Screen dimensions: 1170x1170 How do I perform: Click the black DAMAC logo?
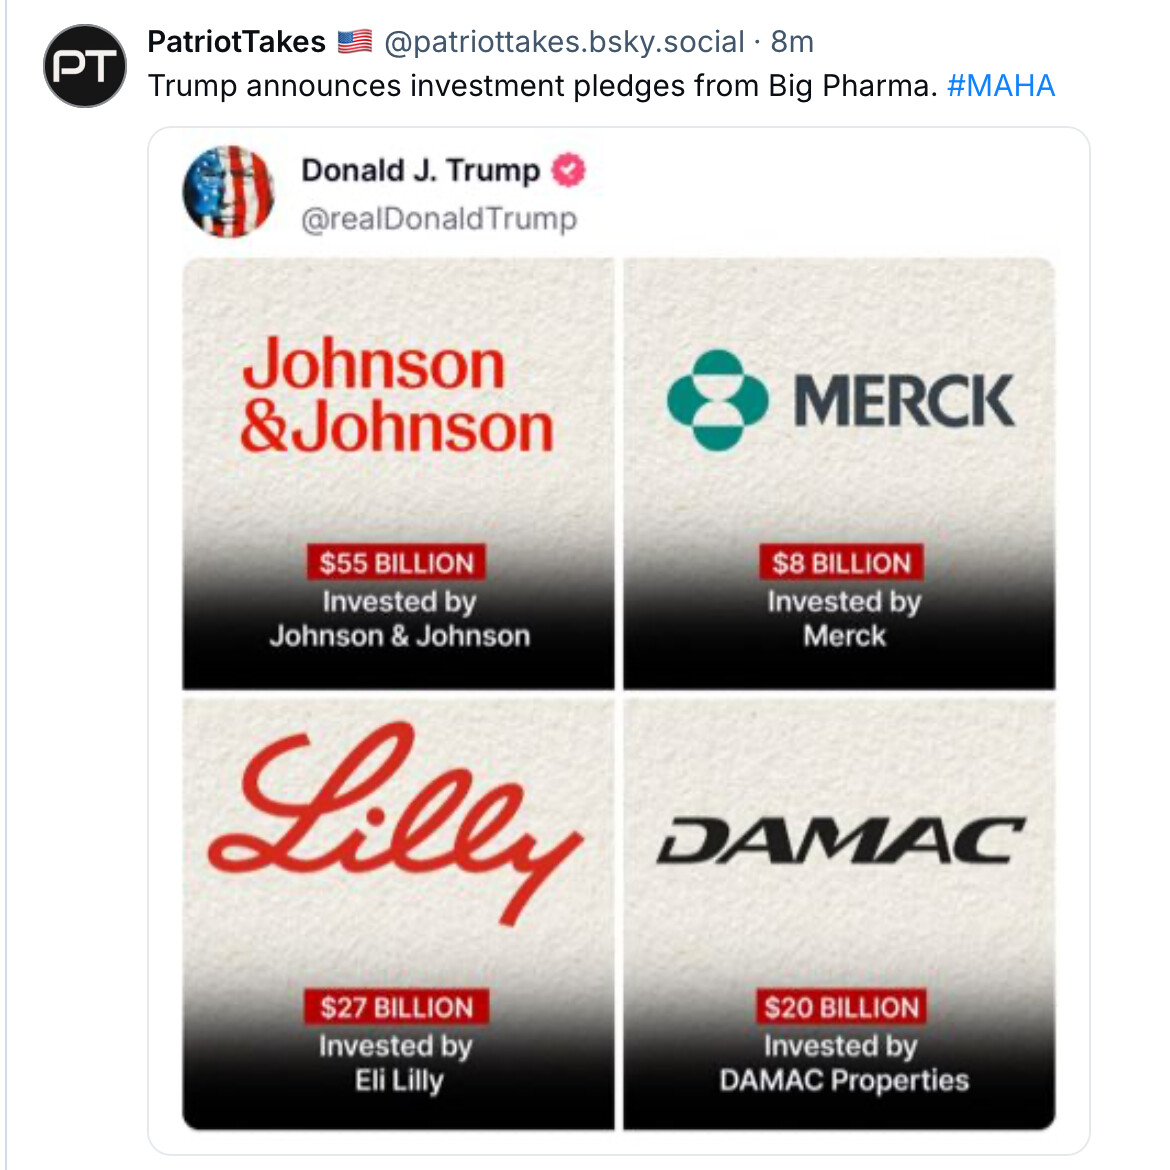point(840,841)
